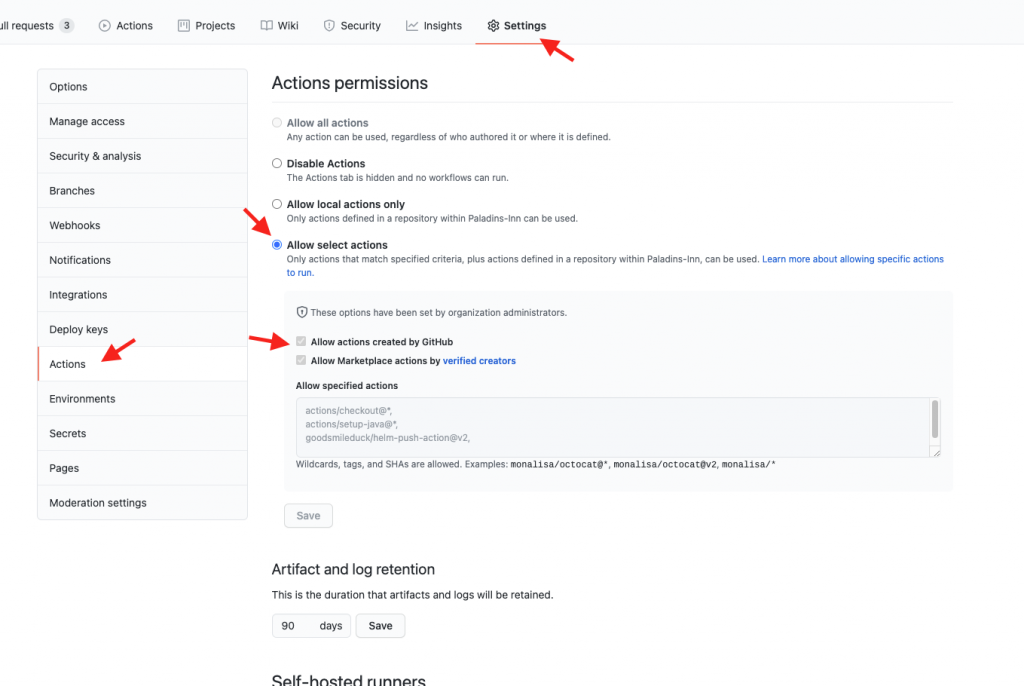Click the 'Self-hosted runners' heading
The height and width of the screenshot is (686, 1024).
coord(349,679)
